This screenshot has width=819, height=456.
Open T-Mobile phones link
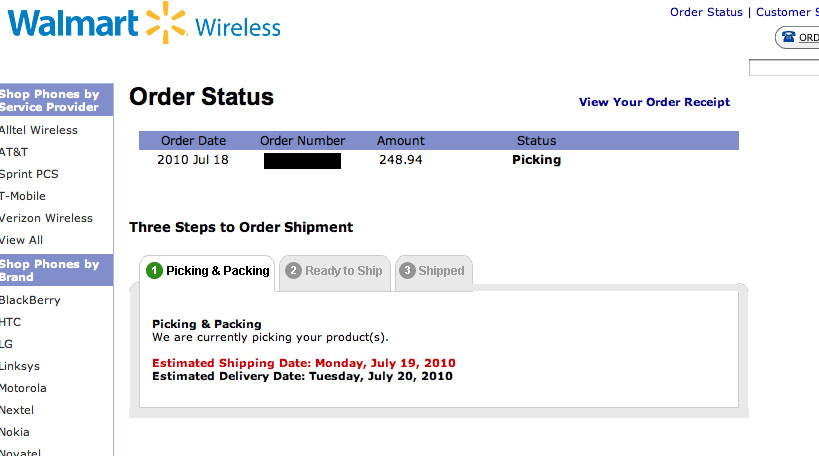tap(23, 196)
